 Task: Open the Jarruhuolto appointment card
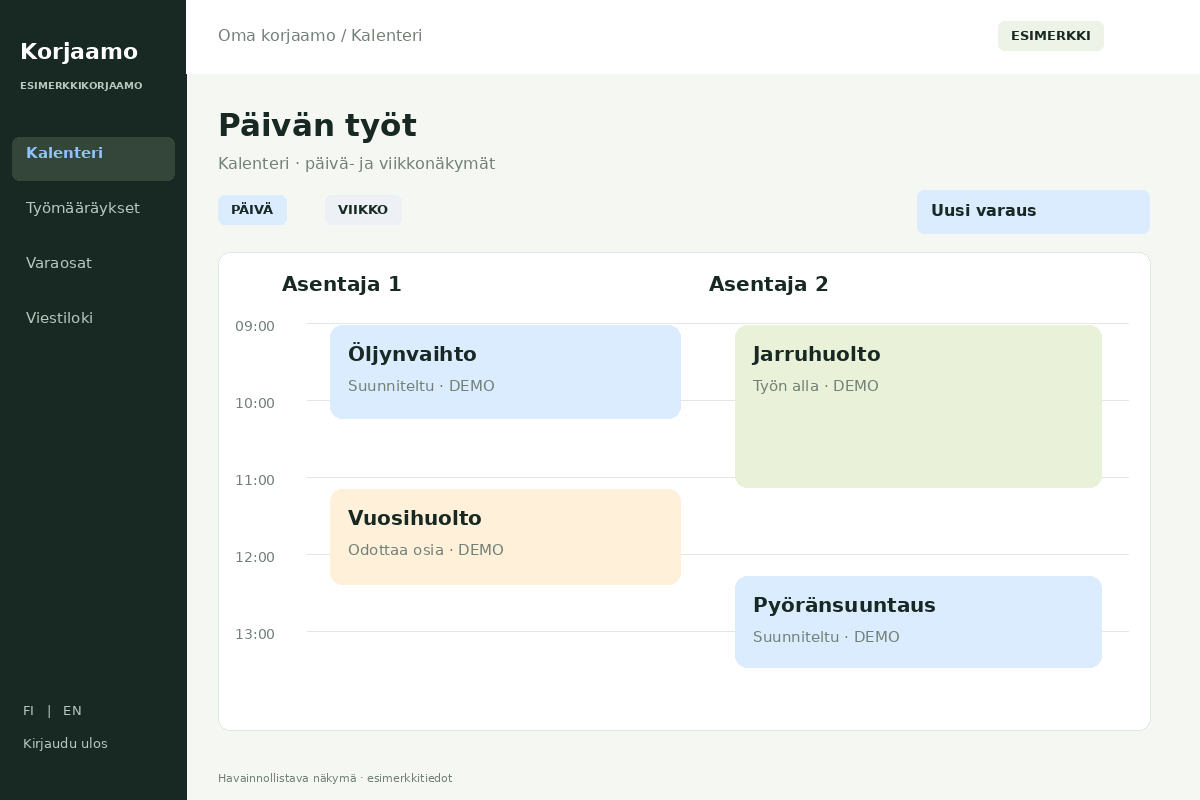[x=918, y=406]
